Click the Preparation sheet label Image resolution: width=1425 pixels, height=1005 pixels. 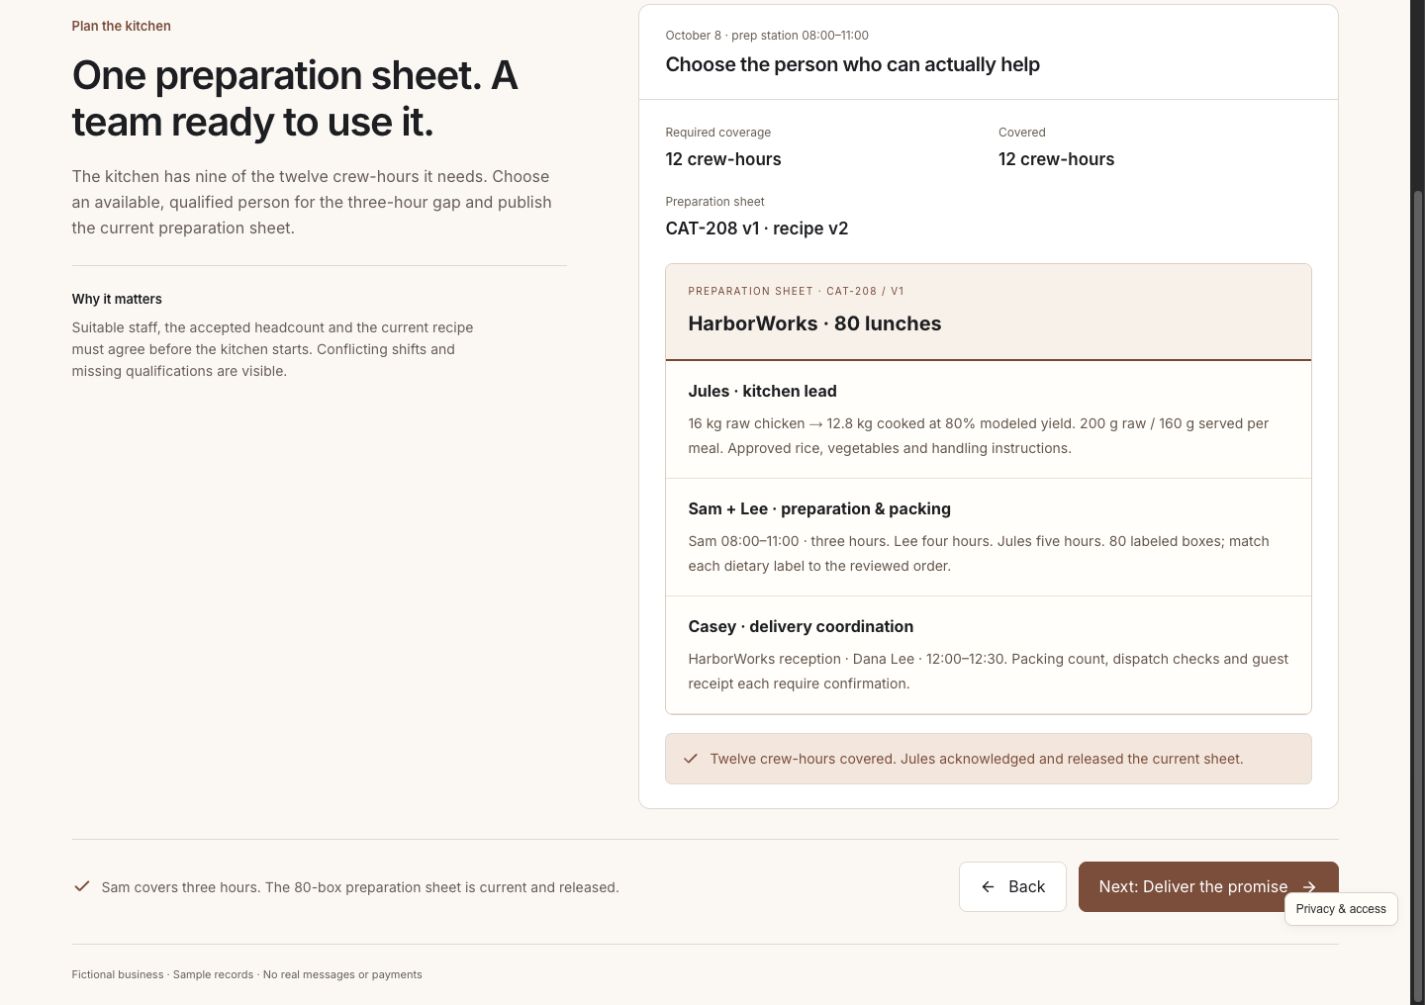pyautogui.click(x=714, y=201)
